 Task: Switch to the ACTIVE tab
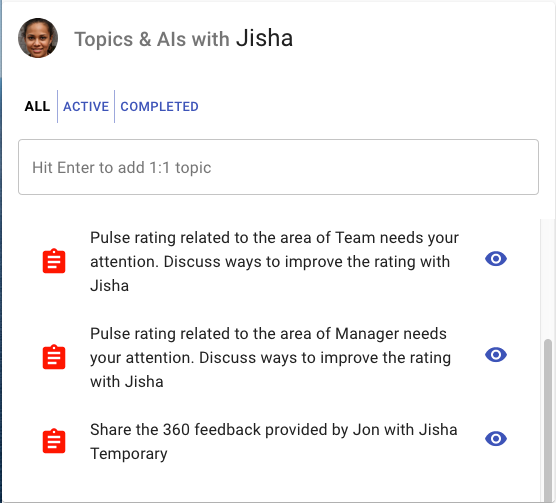86,106
